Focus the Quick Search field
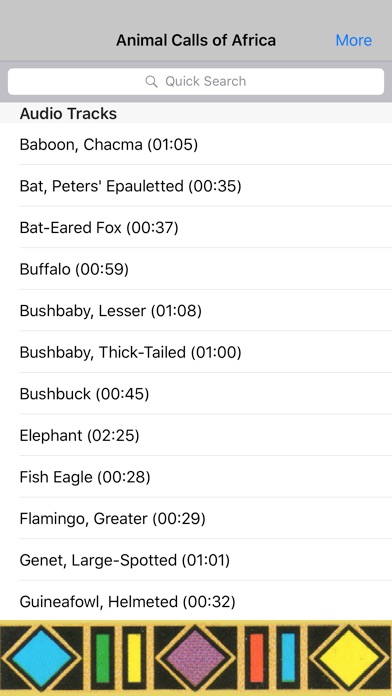The image size is (392, 696). coord(196,81)
